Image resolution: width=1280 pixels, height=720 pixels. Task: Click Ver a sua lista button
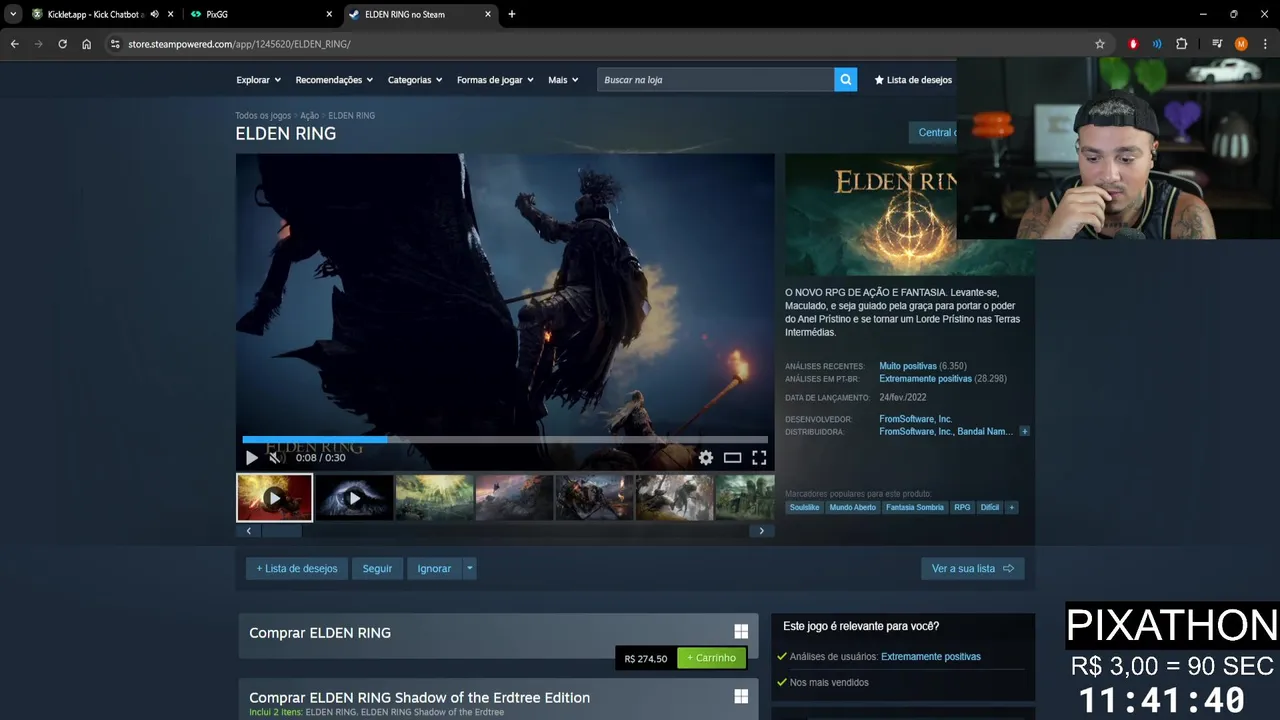[972, 568]
